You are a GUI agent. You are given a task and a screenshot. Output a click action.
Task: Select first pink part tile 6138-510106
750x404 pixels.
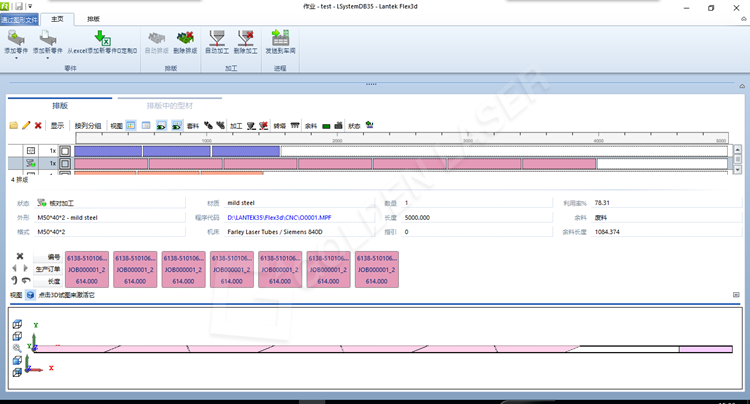coord(86,269)
